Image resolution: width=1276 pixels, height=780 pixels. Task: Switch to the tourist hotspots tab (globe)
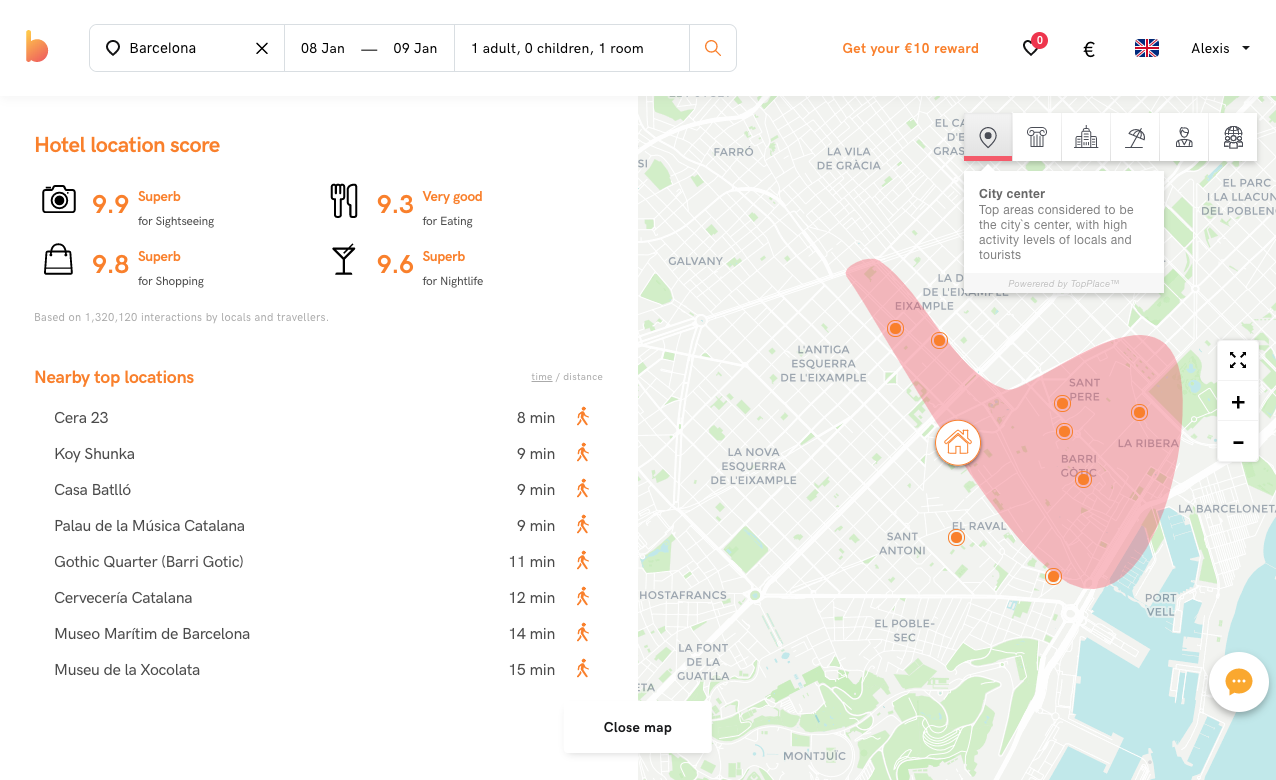pyautogui.click(x=1231, y=137)
